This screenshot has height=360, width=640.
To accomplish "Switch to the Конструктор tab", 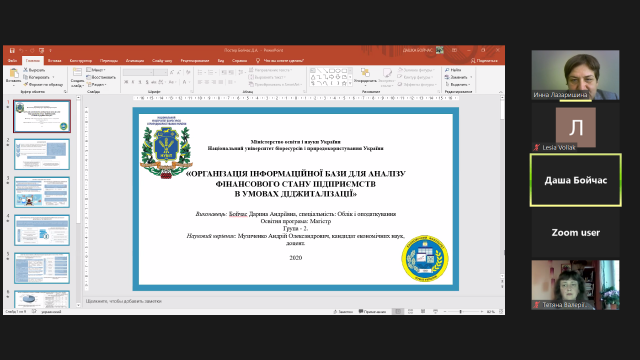I will pos(80,60).
